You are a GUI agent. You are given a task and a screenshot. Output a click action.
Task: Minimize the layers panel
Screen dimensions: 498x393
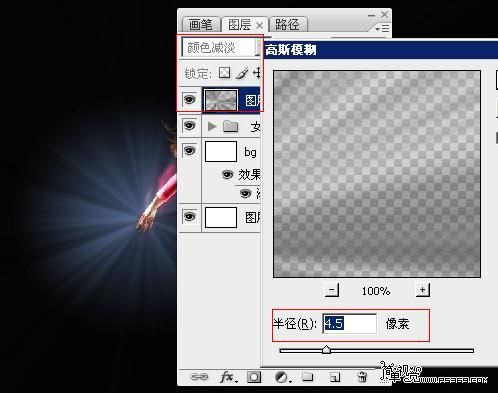371,15
